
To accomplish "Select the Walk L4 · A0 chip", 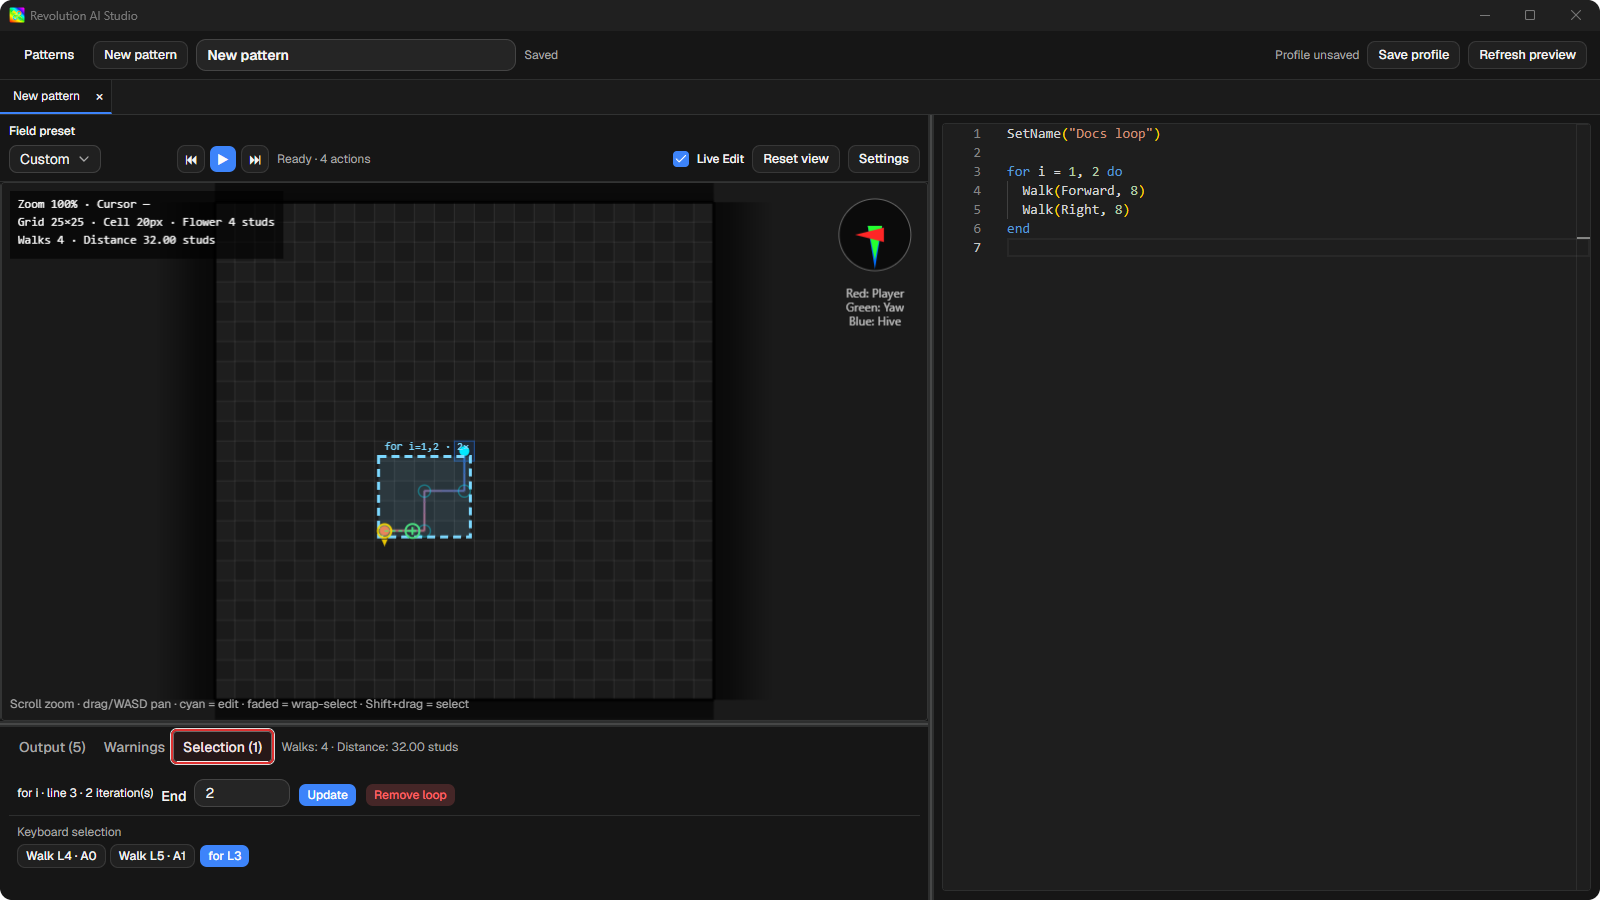I will point(61,856).
